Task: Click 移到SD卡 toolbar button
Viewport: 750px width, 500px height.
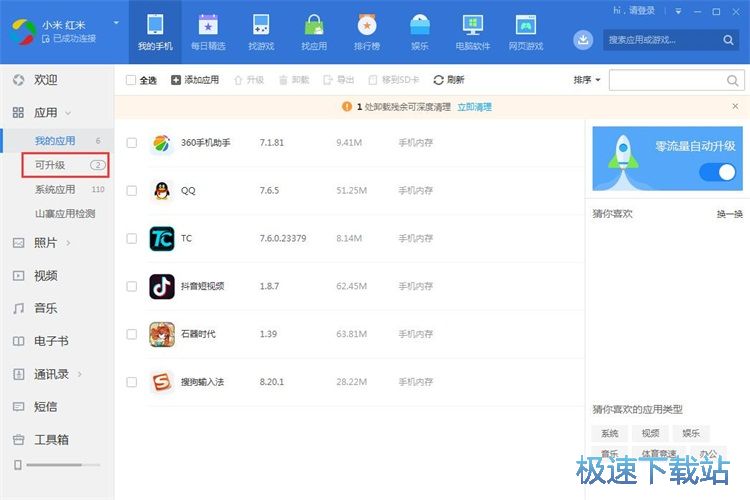Action: [x=394, y=80]
